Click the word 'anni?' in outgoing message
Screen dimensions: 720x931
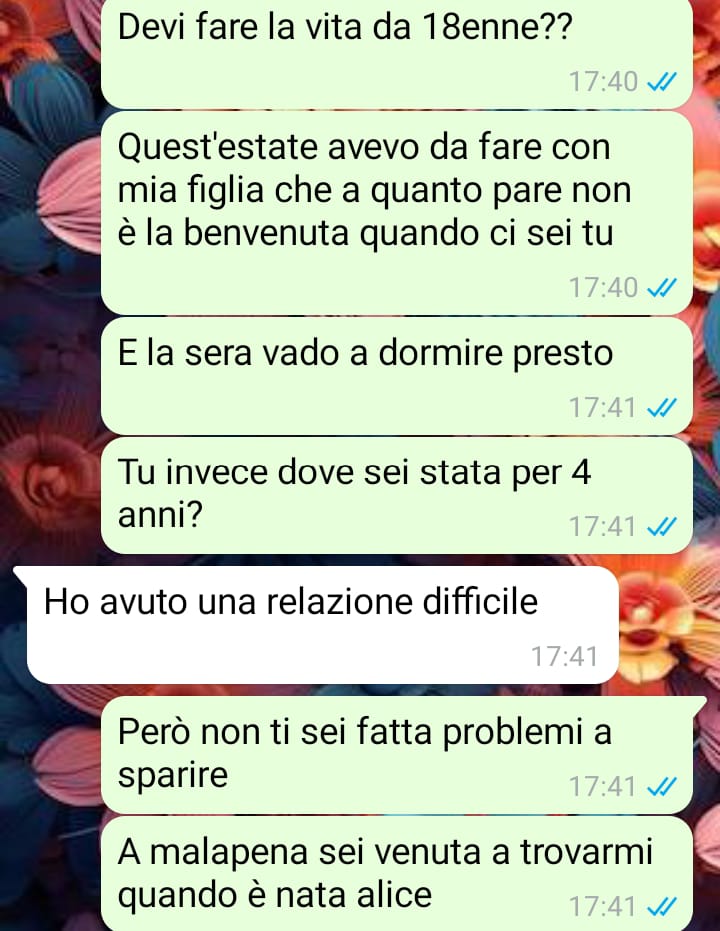coord(160,514)
